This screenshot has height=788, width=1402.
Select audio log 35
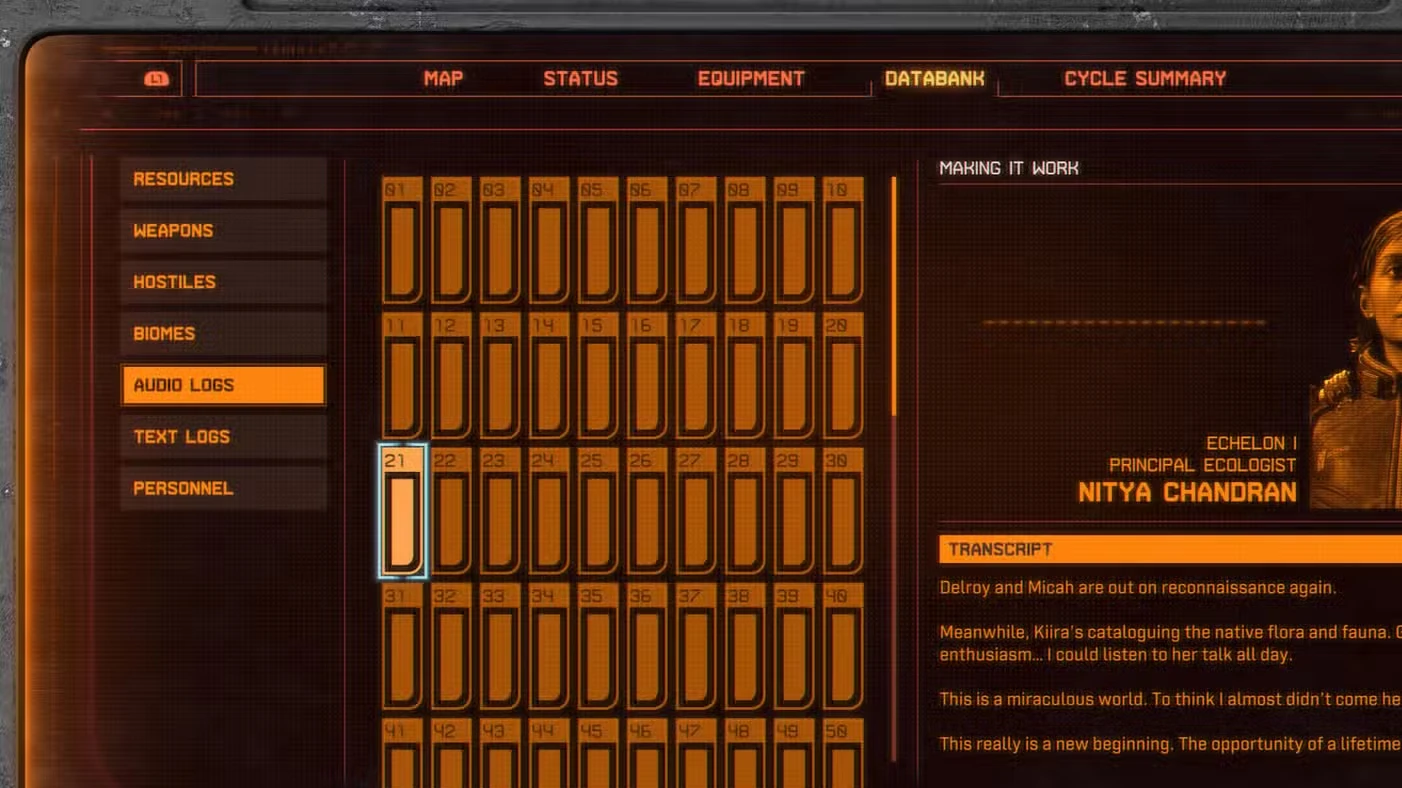point(599,647)
